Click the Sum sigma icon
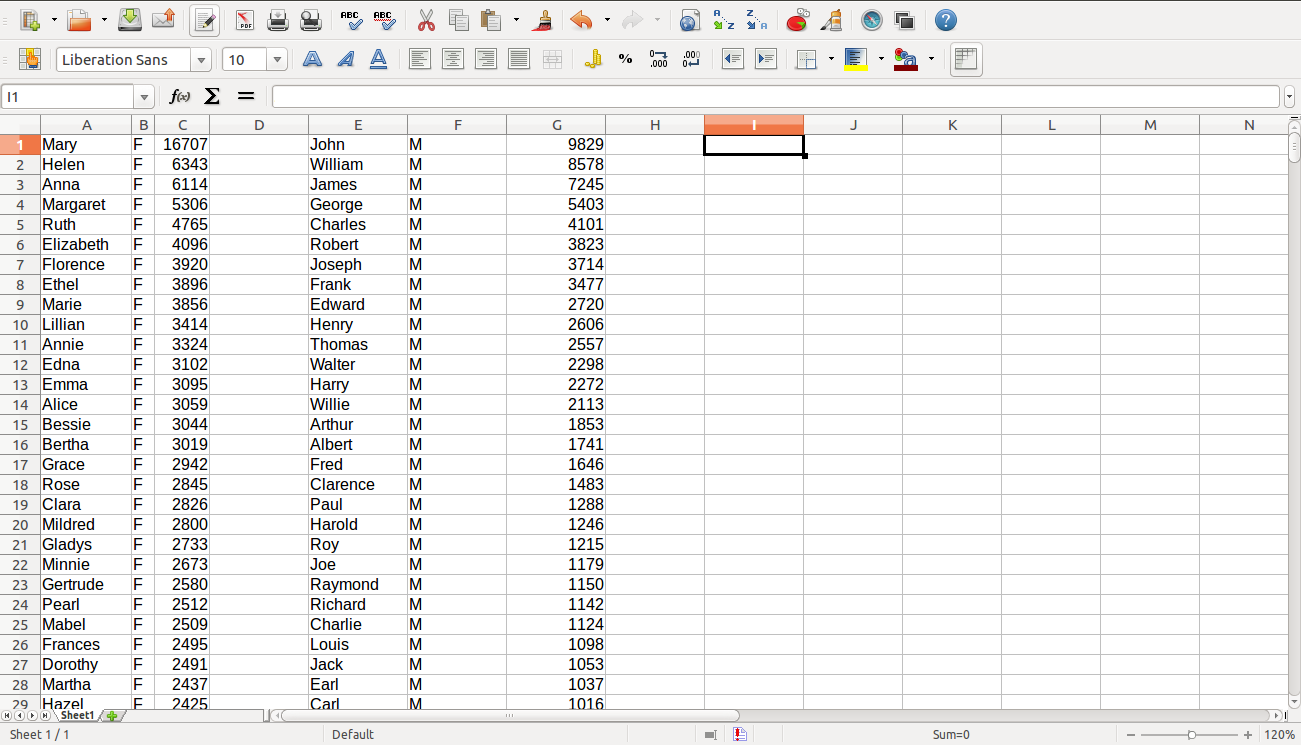Screen dimensions: 1301x745 pyautogui.click(x=212, y=96)
